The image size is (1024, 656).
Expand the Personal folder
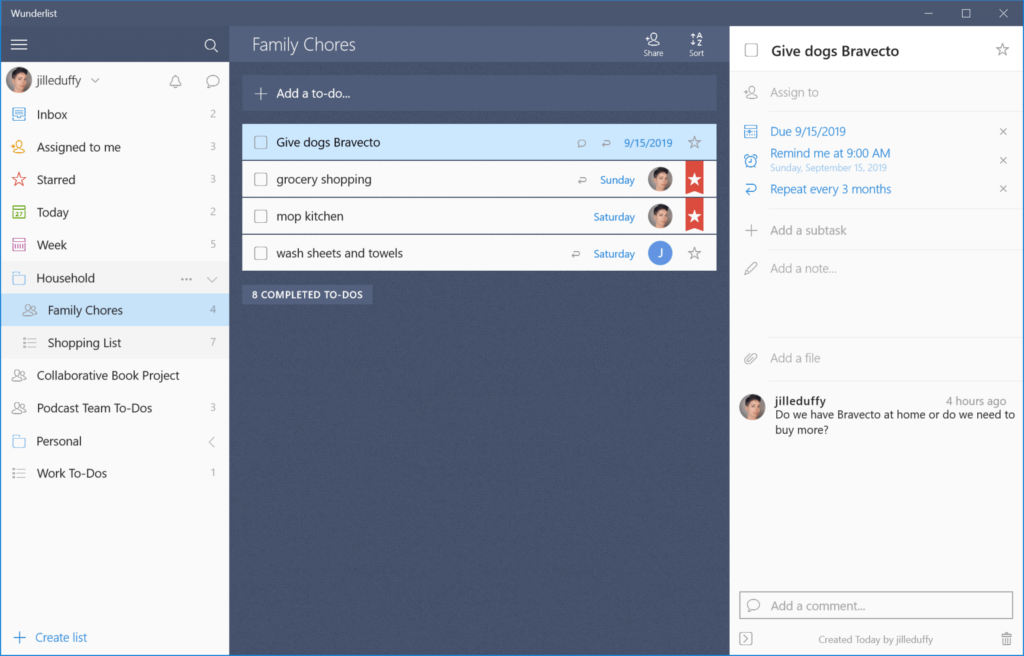[212, 440]
